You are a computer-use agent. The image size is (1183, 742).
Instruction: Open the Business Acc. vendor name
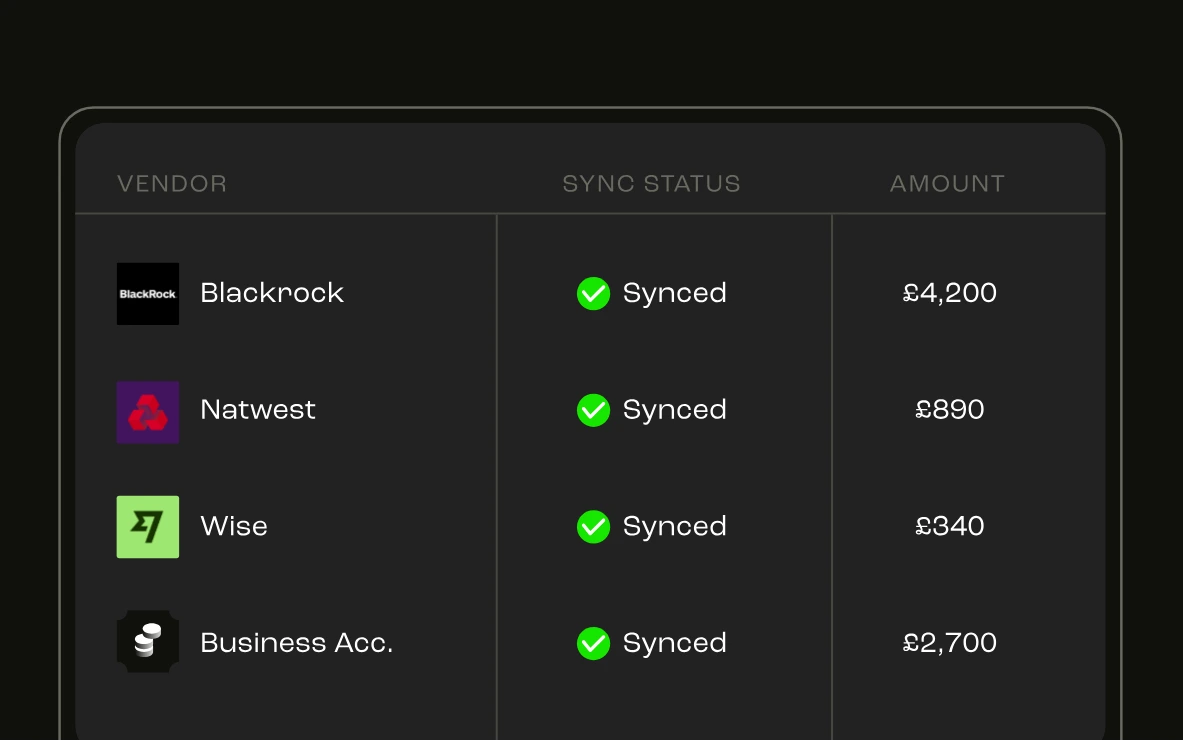coord(297,643)
